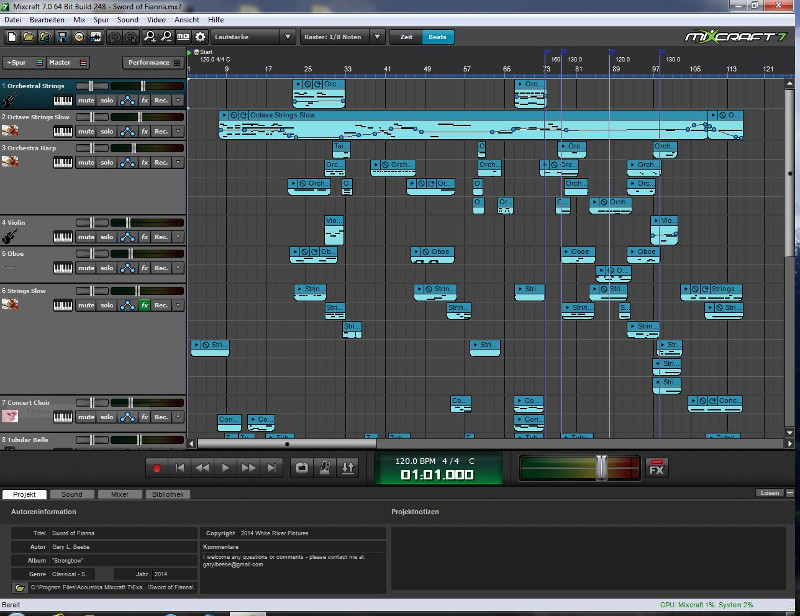This screenshot has height=616, width=800.
Task: Open the keyboard icon on Orchestral Strings track
Action: tap(63, 101)
